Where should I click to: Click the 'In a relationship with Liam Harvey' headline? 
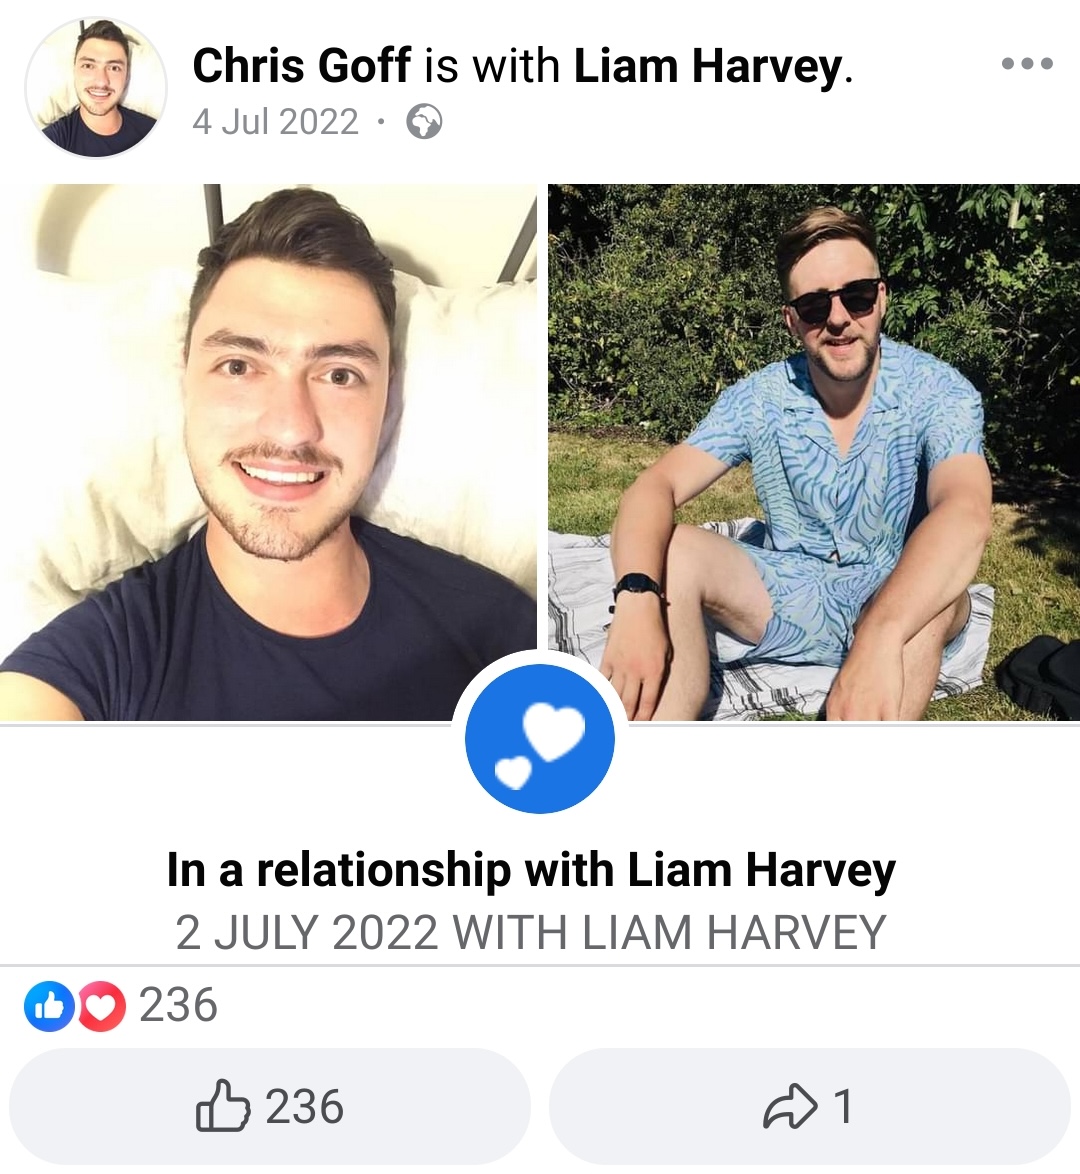pos(531,871)
